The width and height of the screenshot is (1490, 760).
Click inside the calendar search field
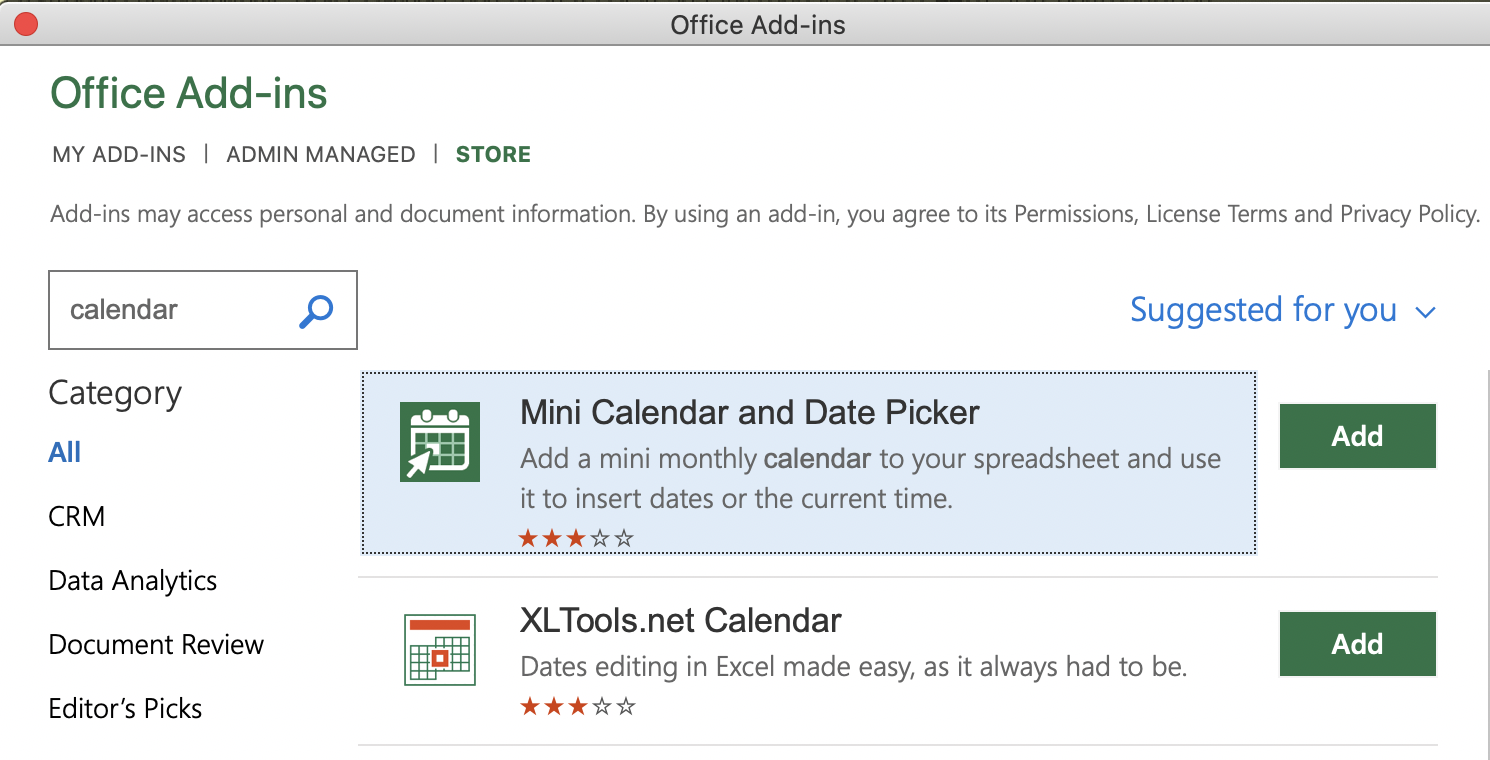175,310
